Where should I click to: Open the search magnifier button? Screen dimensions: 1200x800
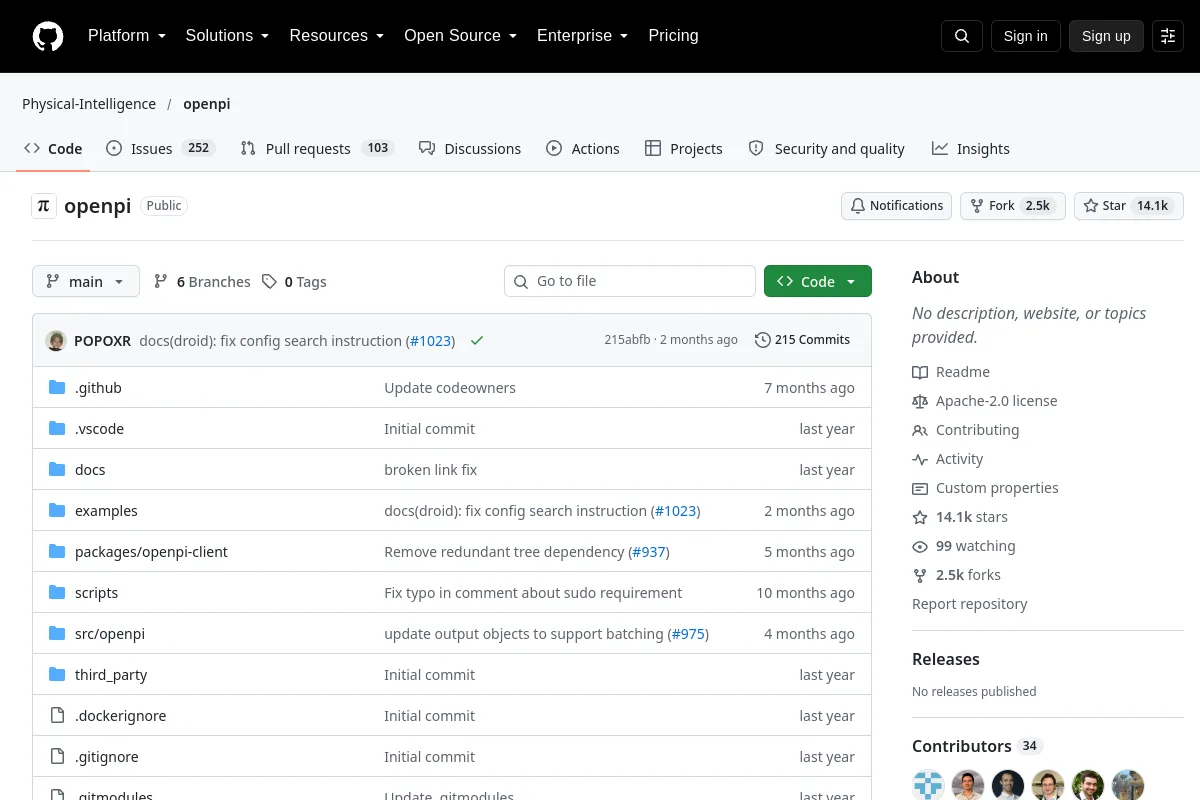click(x=962, y=36)
